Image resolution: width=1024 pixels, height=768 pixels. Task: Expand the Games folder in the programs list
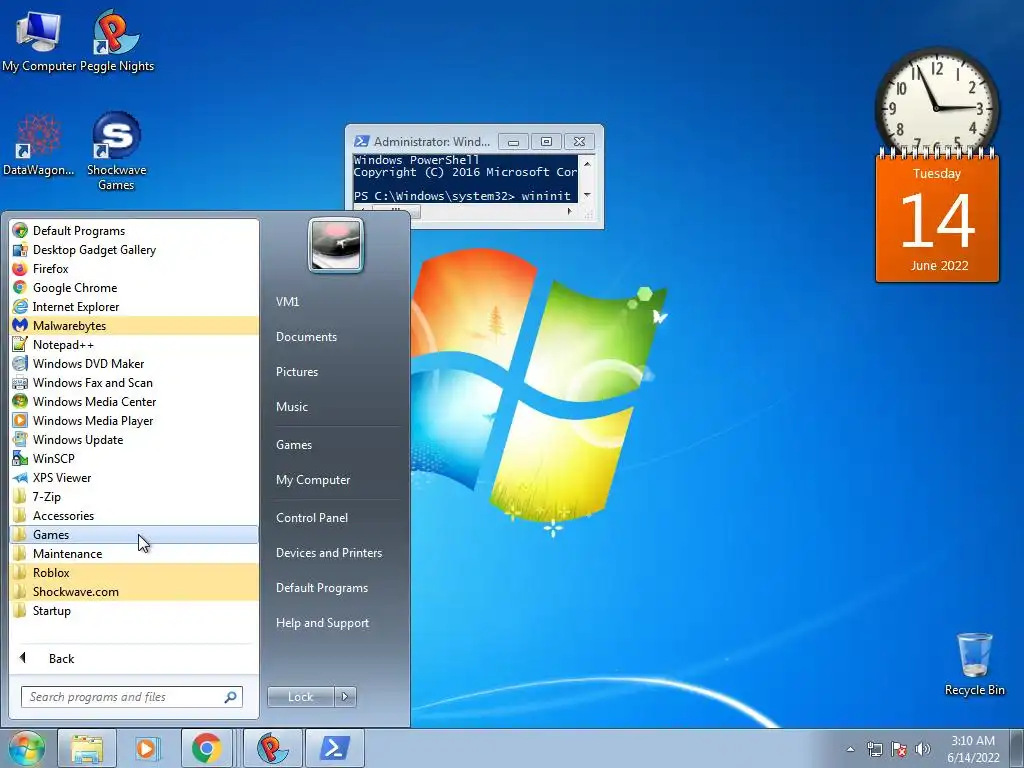pos(134,534)
